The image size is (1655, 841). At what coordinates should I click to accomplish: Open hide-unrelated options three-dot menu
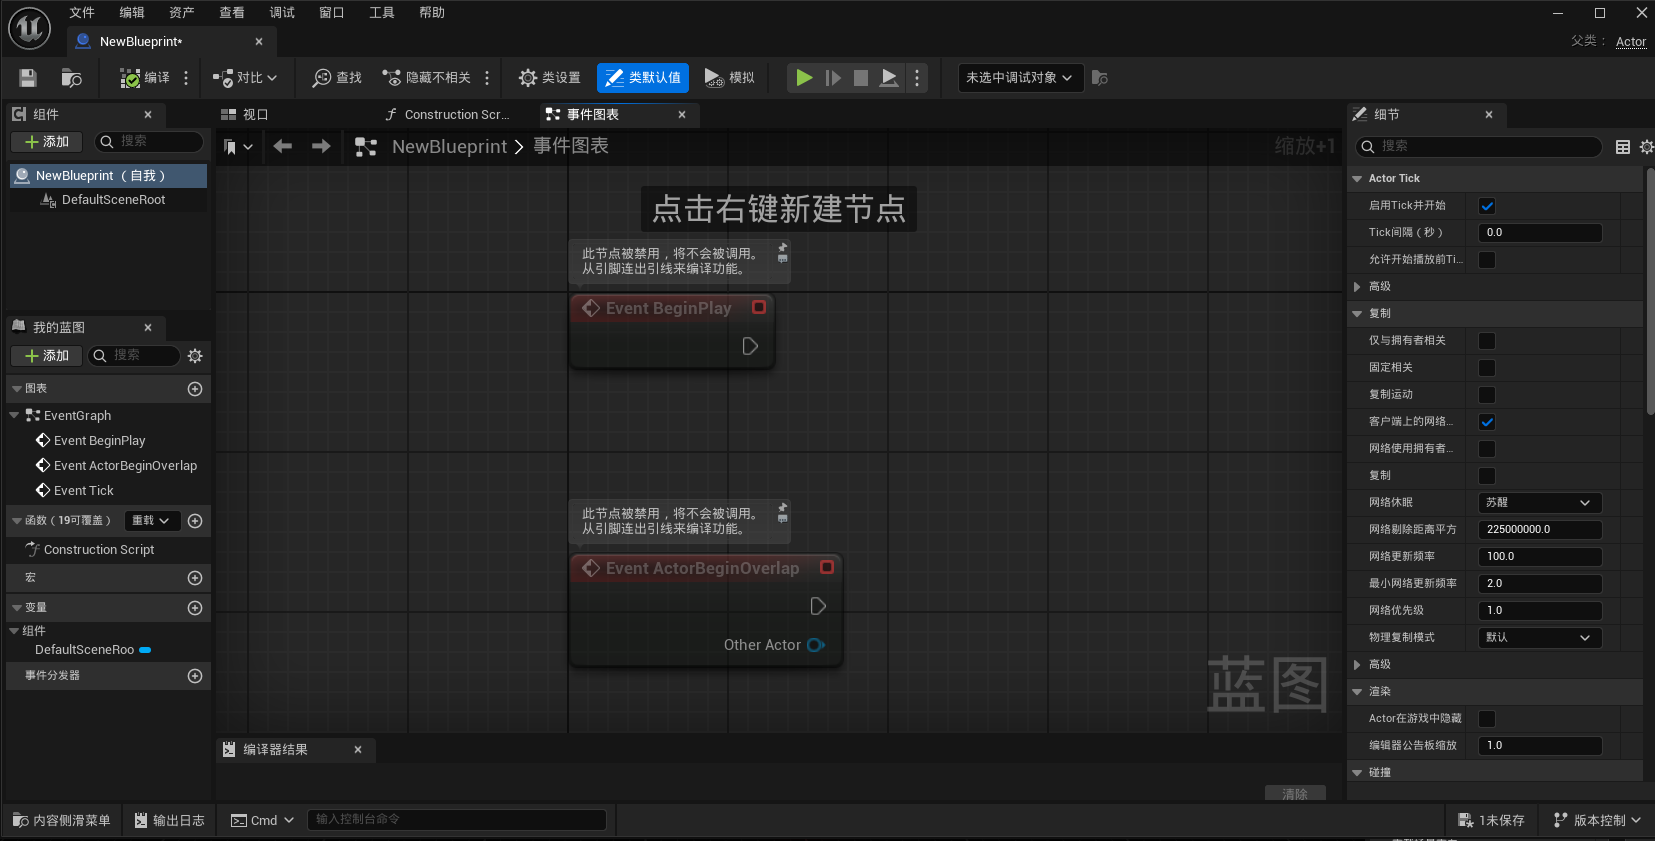[487, 78]
